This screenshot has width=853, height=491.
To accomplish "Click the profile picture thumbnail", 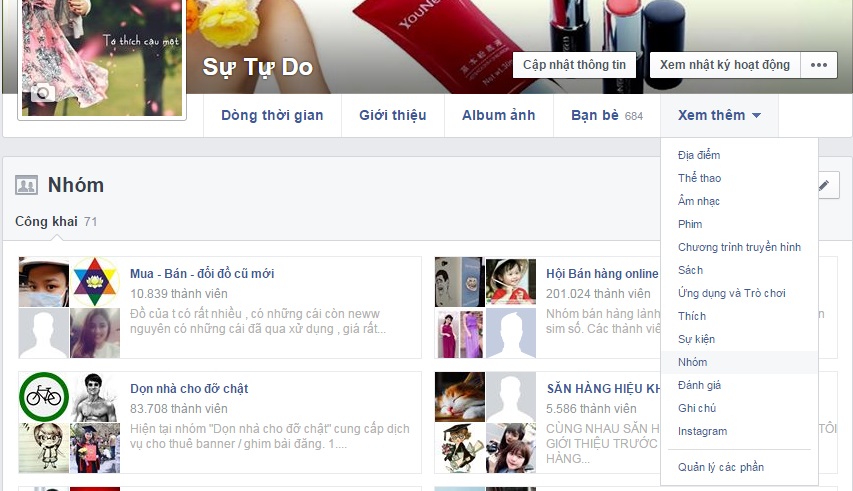I will (x=102, y=57).
